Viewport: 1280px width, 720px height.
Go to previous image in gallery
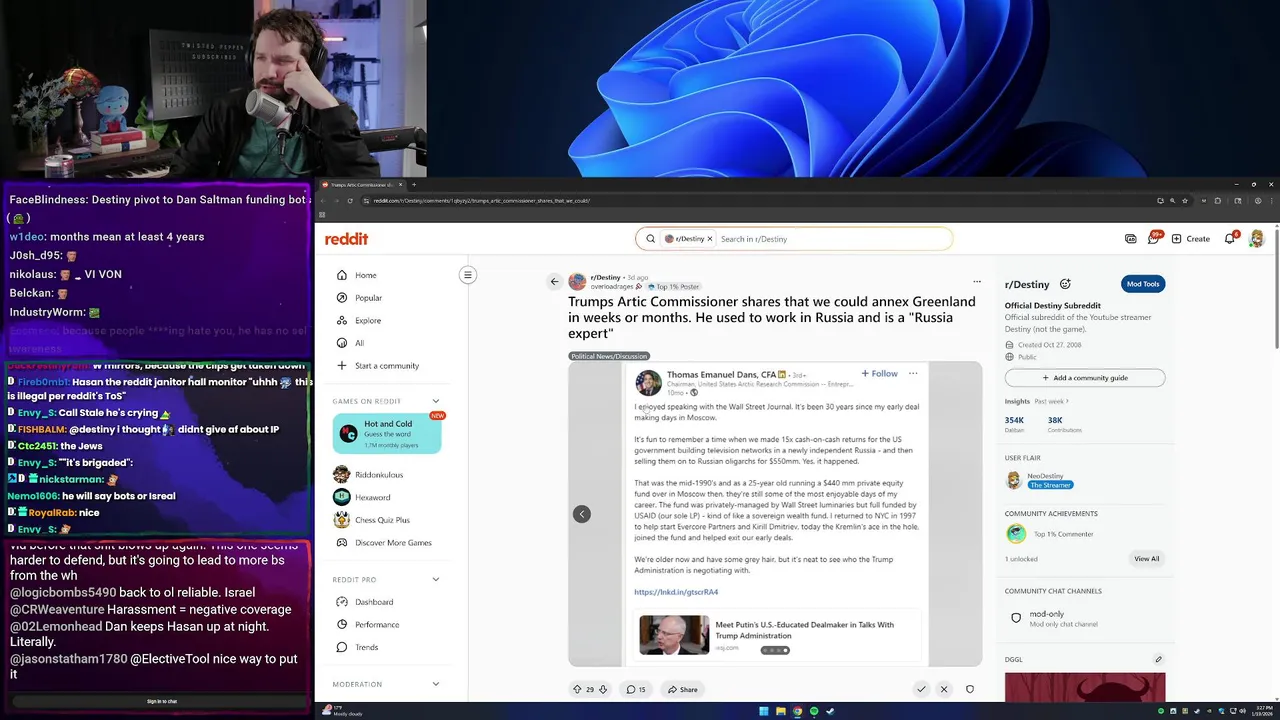coord(582,514)
